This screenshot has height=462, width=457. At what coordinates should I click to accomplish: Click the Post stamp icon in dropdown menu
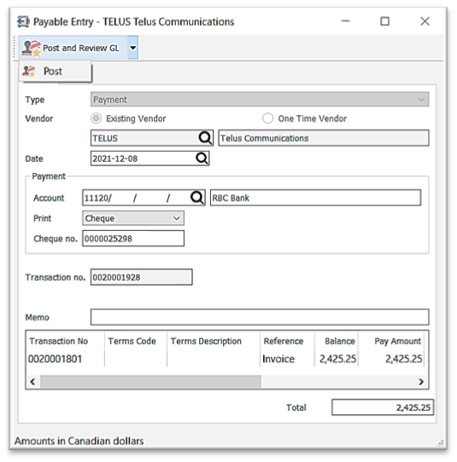click(x=29, y=71)
